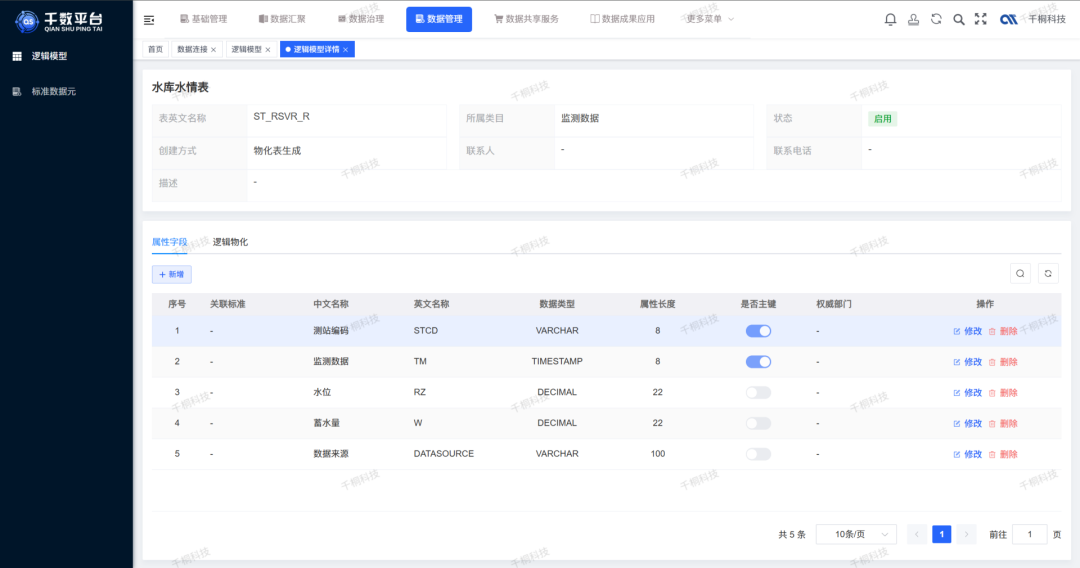Viewport: 1080px width, 568px height.
Task: Collapse sidebar with the hamburger menu icon
Action: (x=149, y=20)
